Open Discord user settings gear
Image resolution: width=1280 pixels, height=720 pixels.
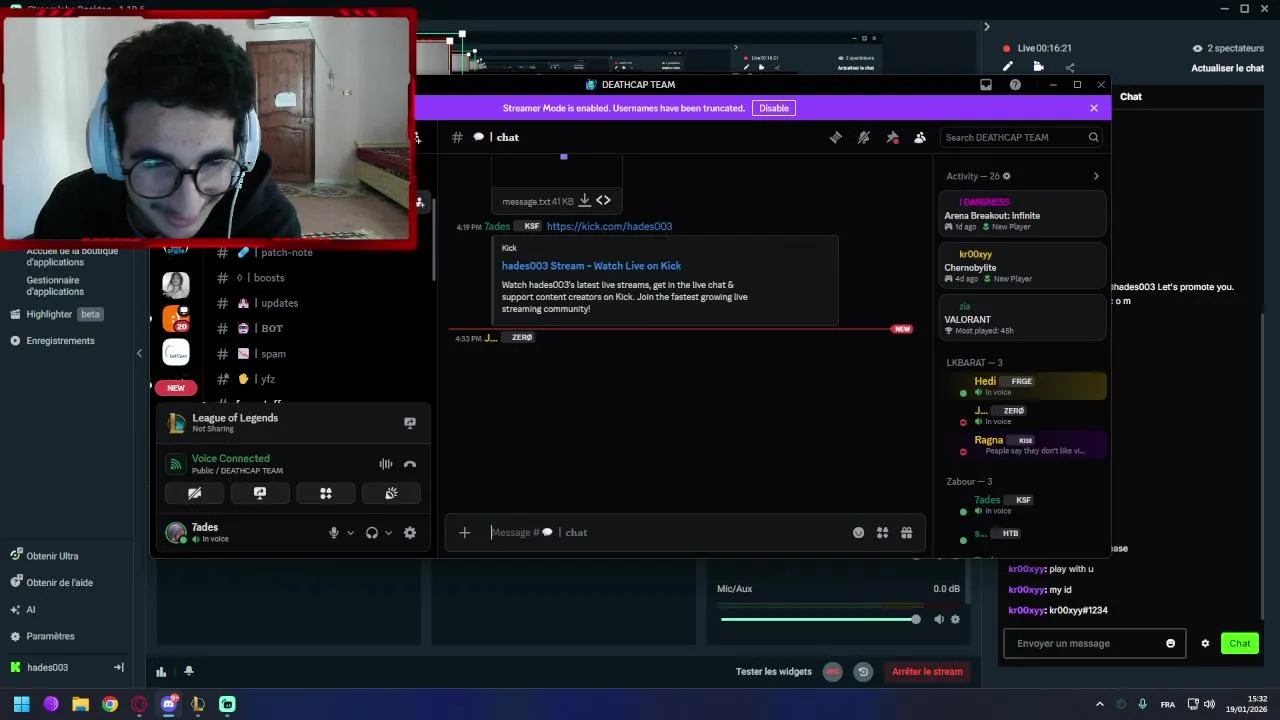coord(410,533)
